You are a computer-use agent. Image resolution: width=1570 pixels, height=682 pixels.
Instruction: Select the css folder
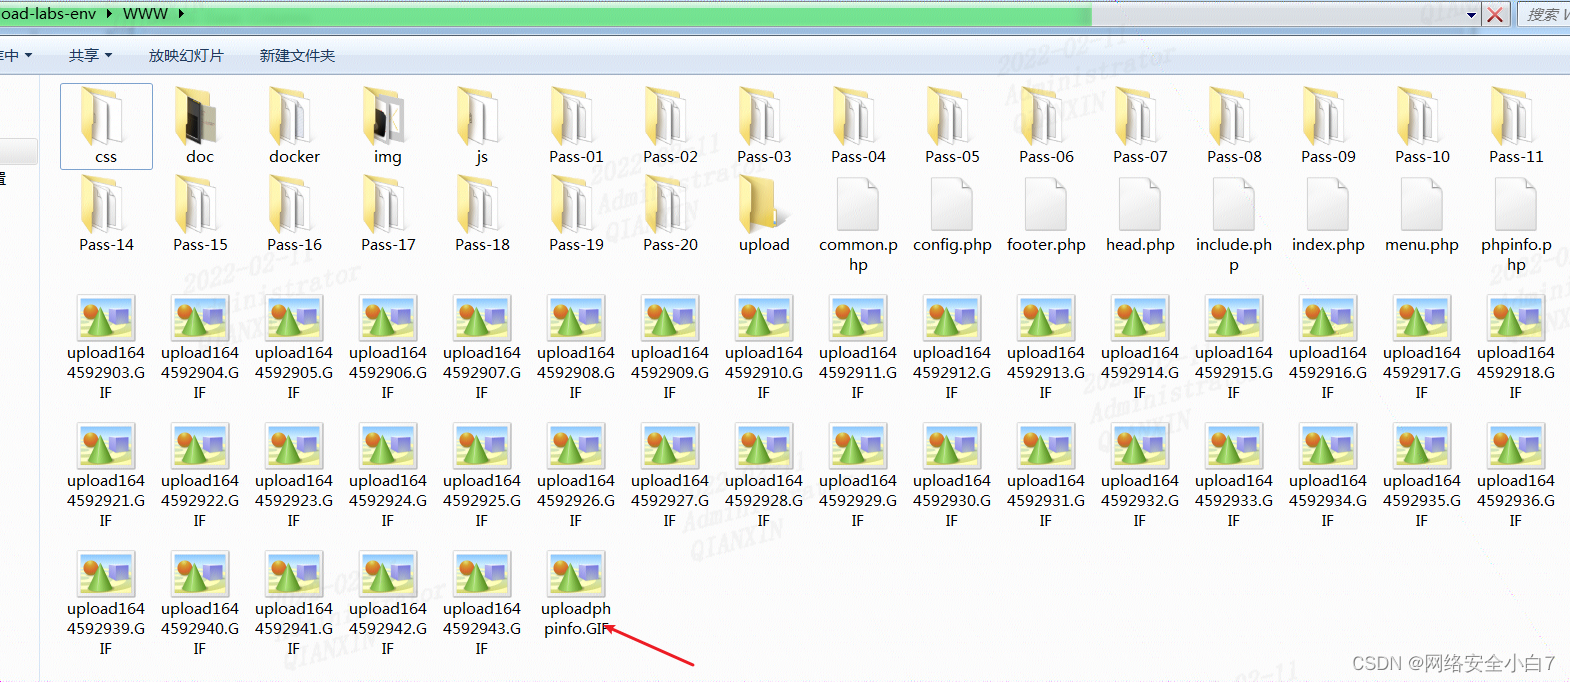(x=106, y=126)
